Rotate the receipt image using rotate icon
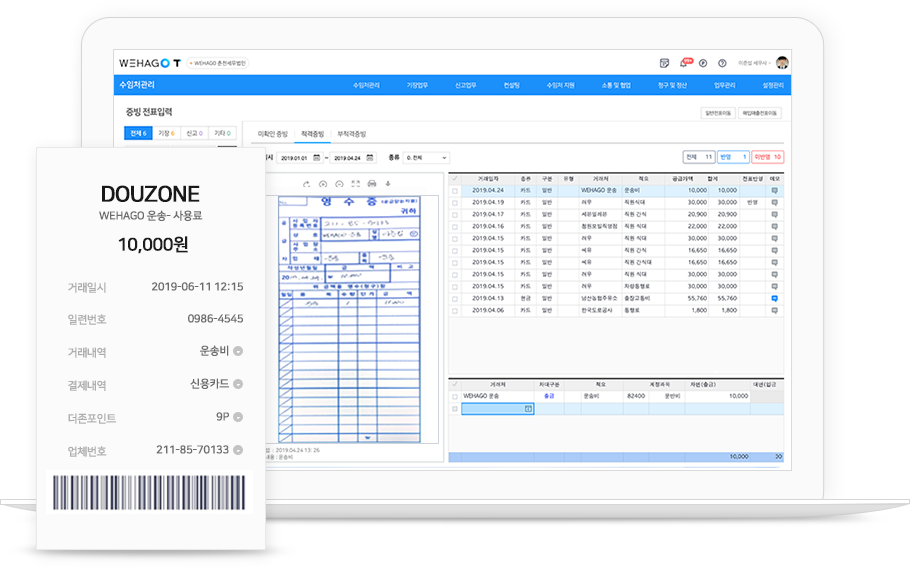910x567 pixels. coord(306,184)
